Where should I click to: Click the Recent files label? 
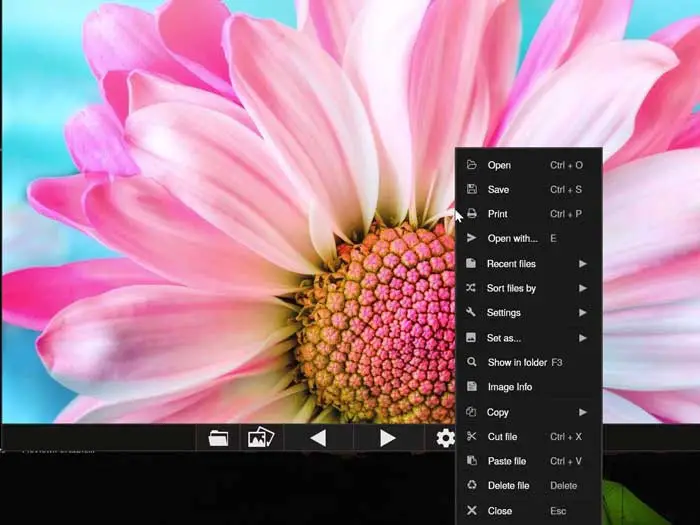click(511, 264)
